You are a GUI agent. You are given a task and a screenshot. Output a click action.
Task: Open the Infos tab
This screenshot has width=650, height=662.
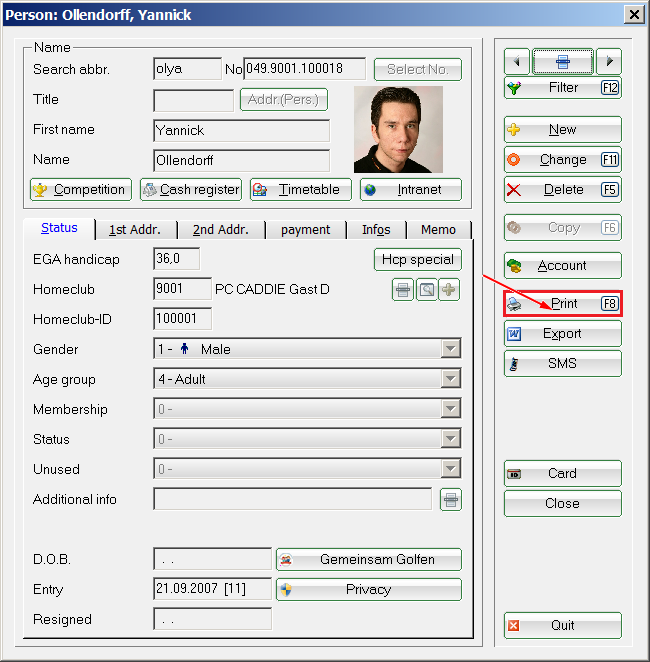(x=376, y=230)
